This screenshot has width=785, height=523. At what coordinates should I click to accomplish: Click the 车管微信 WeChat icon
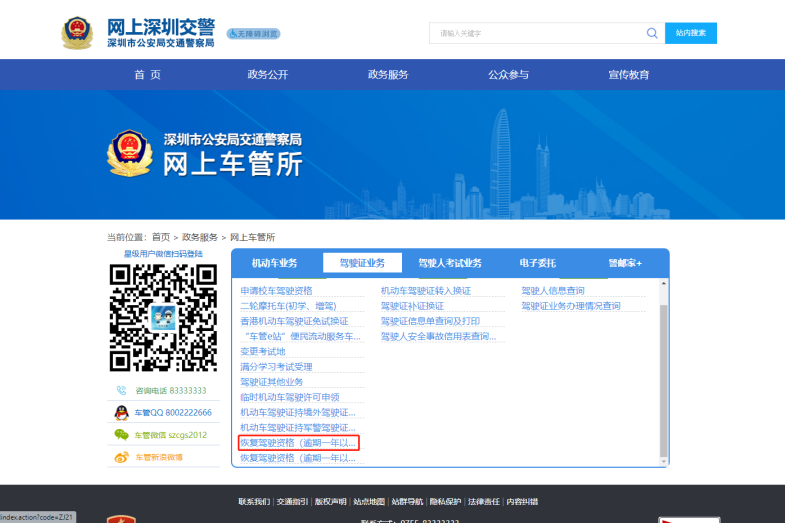(121, 435)
